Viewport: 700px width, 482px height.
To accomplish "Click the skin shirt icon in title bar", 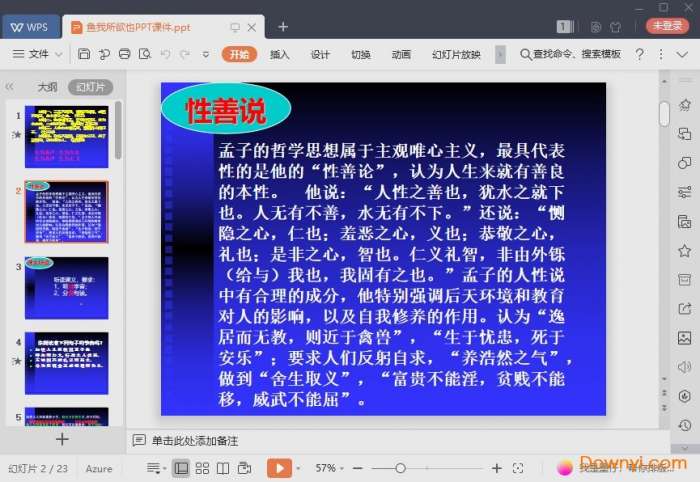I will 616,27.
